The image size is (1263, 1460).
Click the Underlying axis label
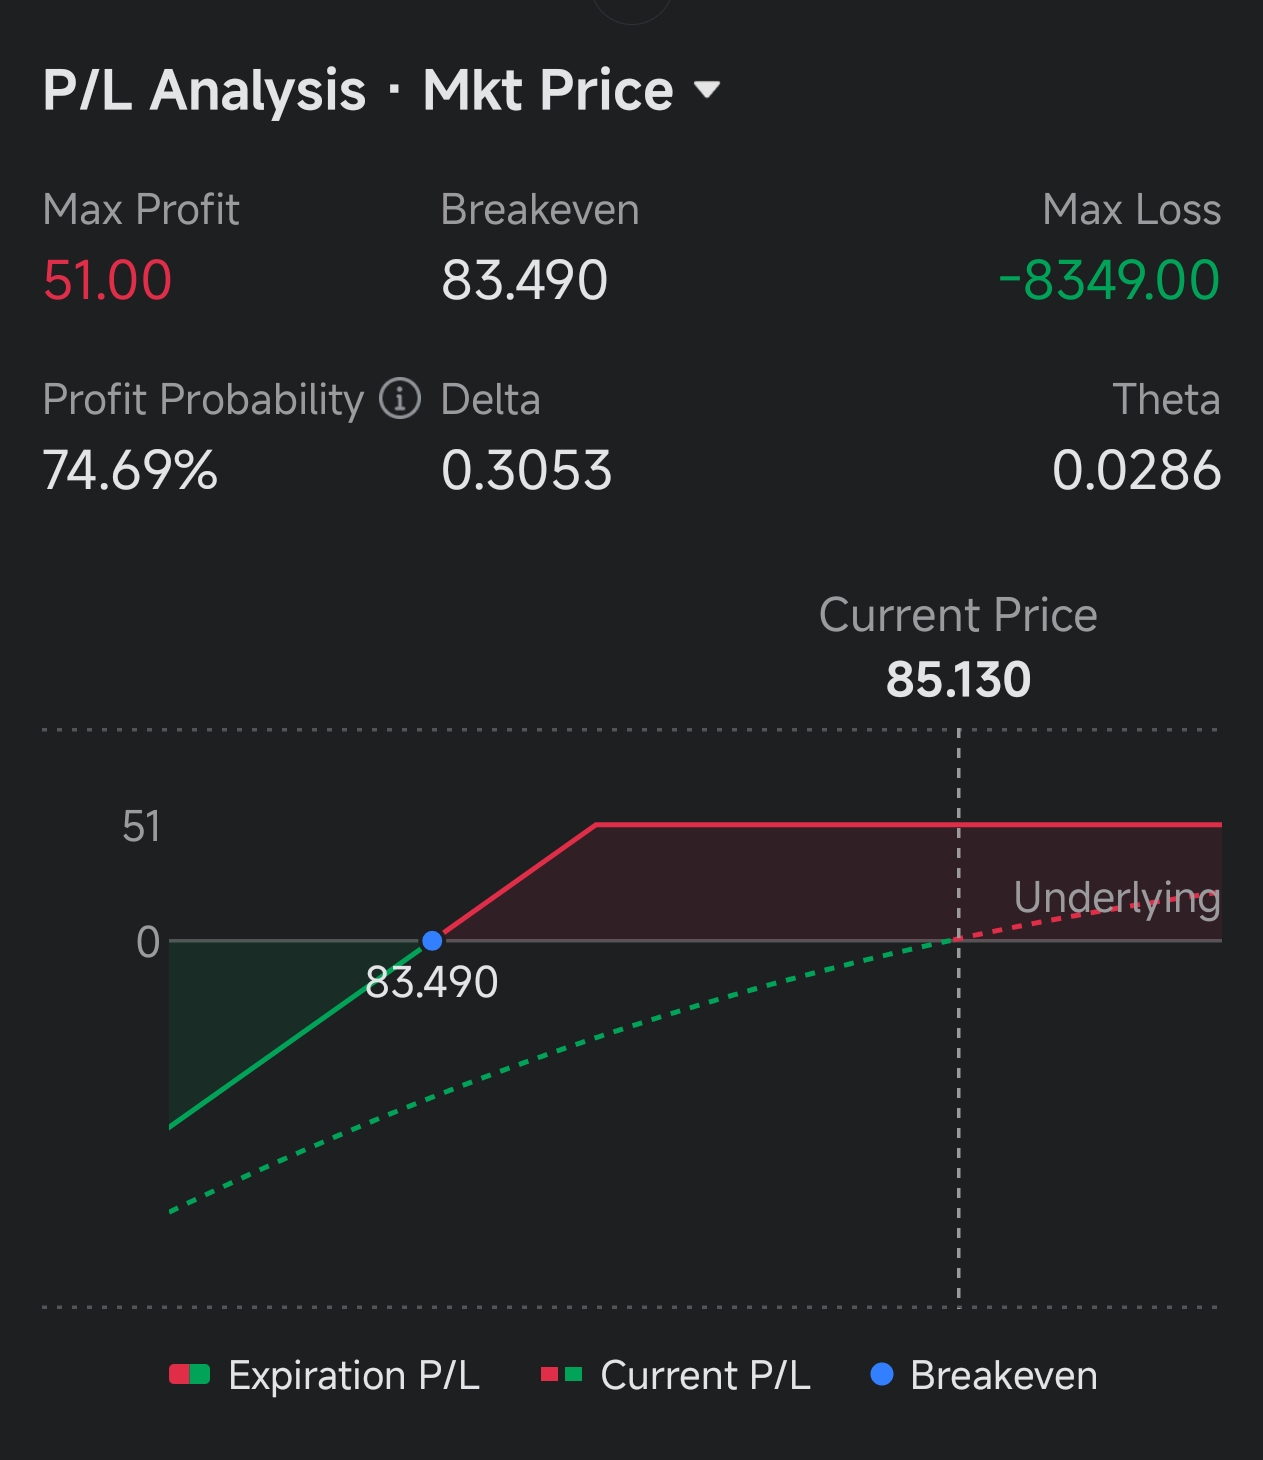(x=1116, y=898)
